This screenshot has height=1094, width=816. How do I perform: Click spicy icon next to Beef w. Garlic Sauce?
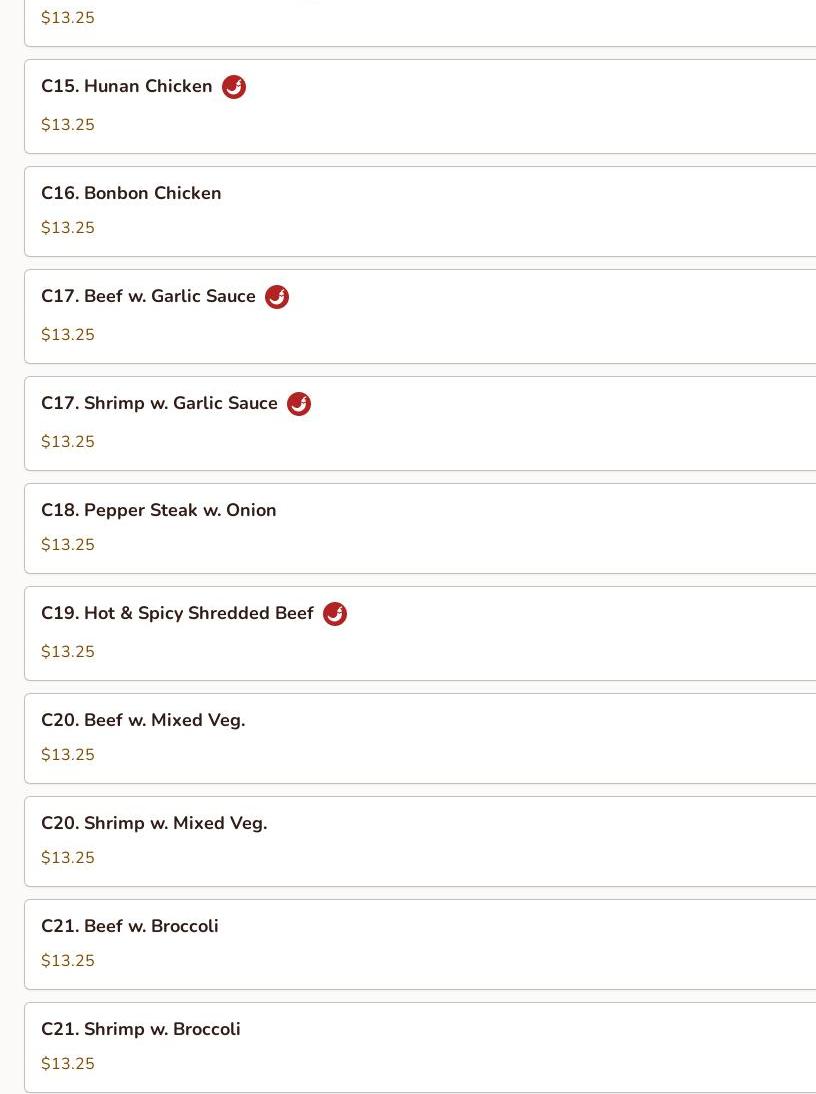pos(277,297)
